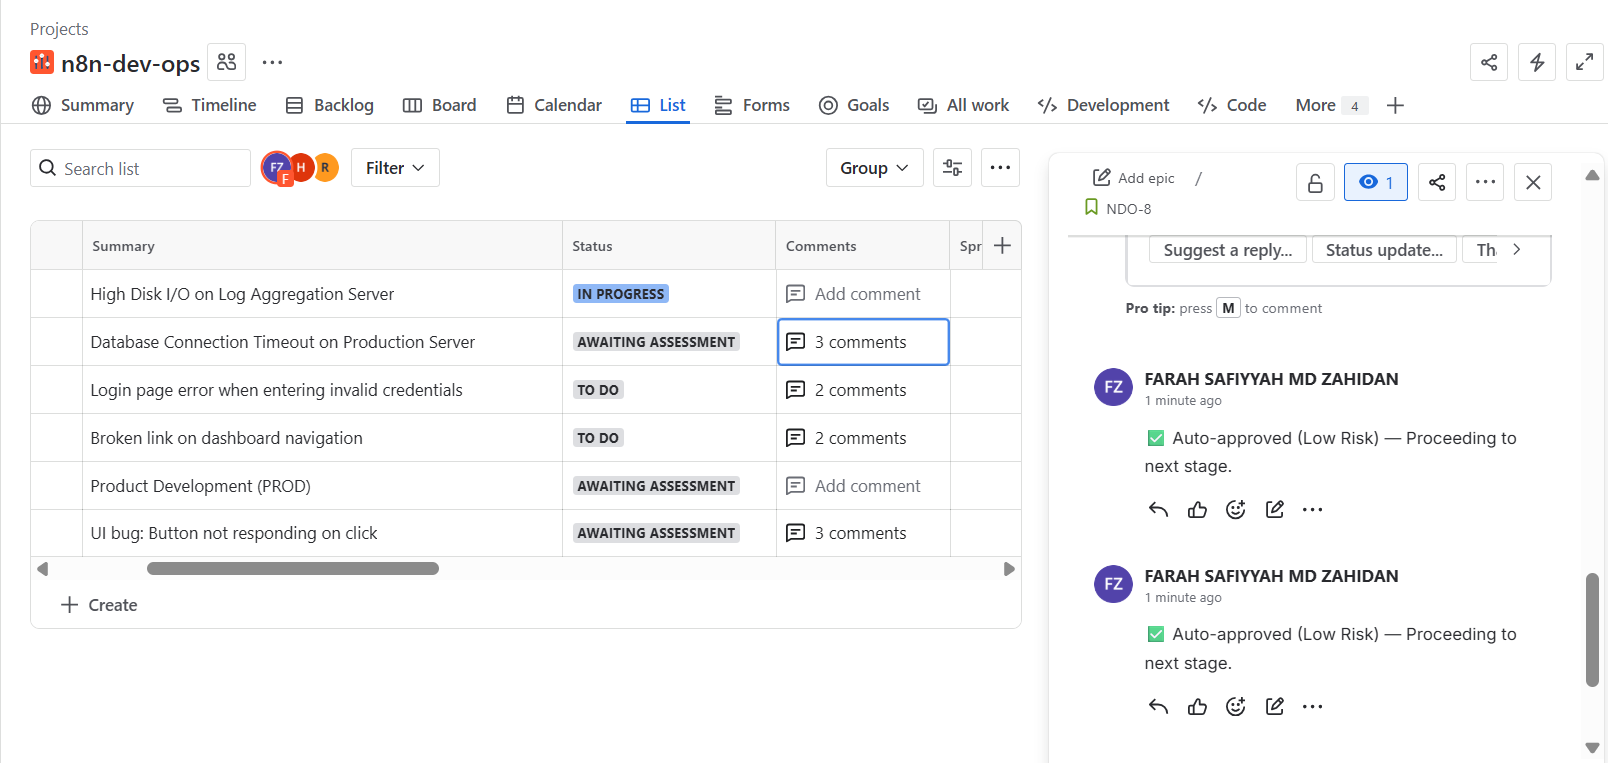Screen dimensions: 1608x763
Task: Enter full screen with the expand arrows icon
Action: (1584, 62)
